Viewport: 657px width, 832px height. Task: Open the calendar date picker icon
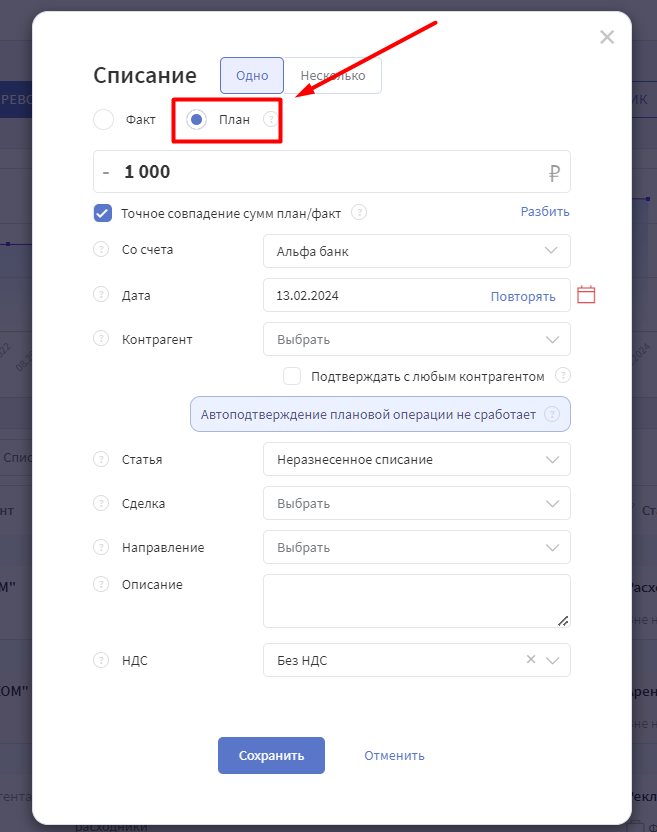(x=586, y=294)
